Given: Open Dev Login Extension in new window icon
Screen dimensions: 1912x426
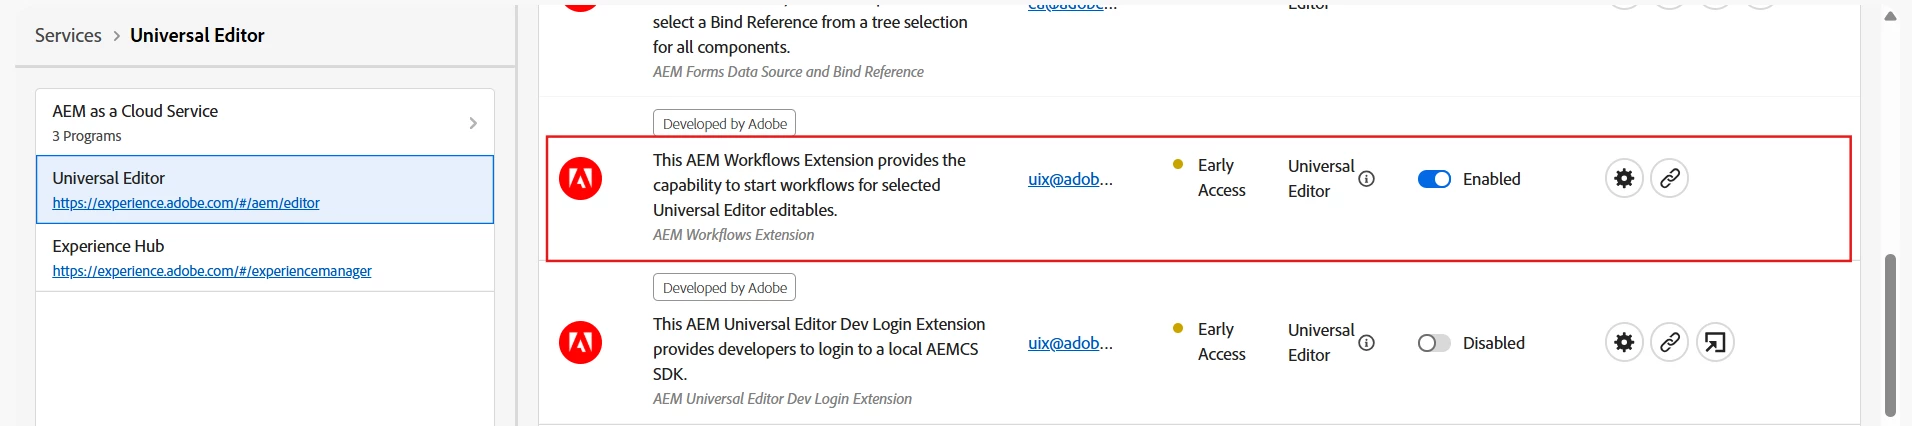Looking at the screenshot, I should click(x=1715, y=343).
